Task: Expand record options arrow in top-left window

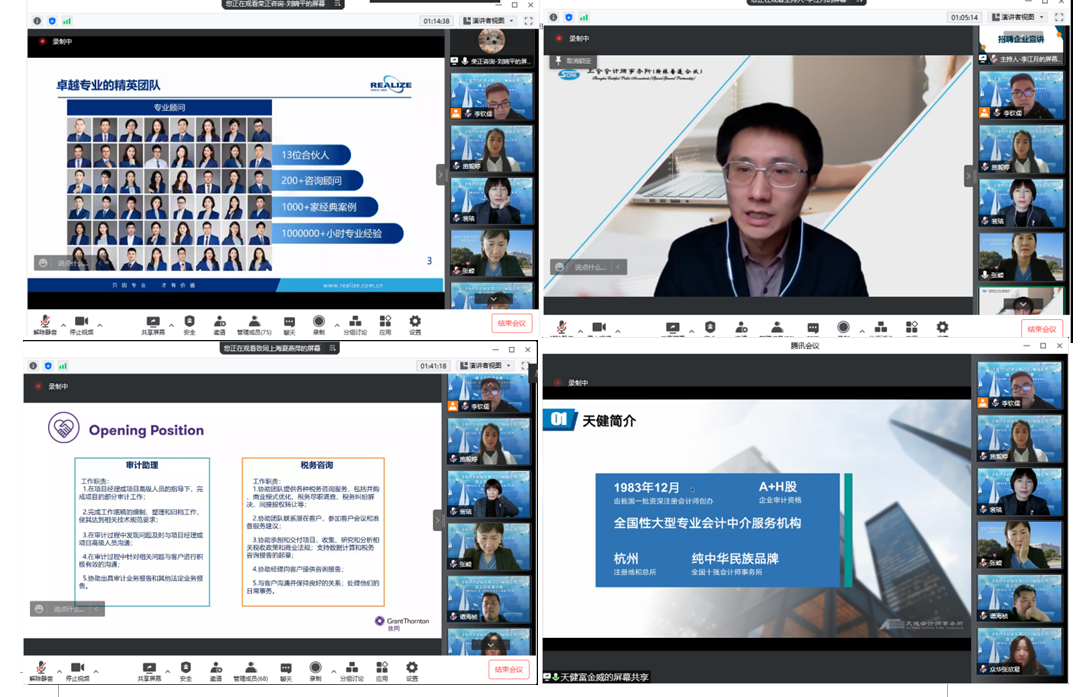Action: 337,324
